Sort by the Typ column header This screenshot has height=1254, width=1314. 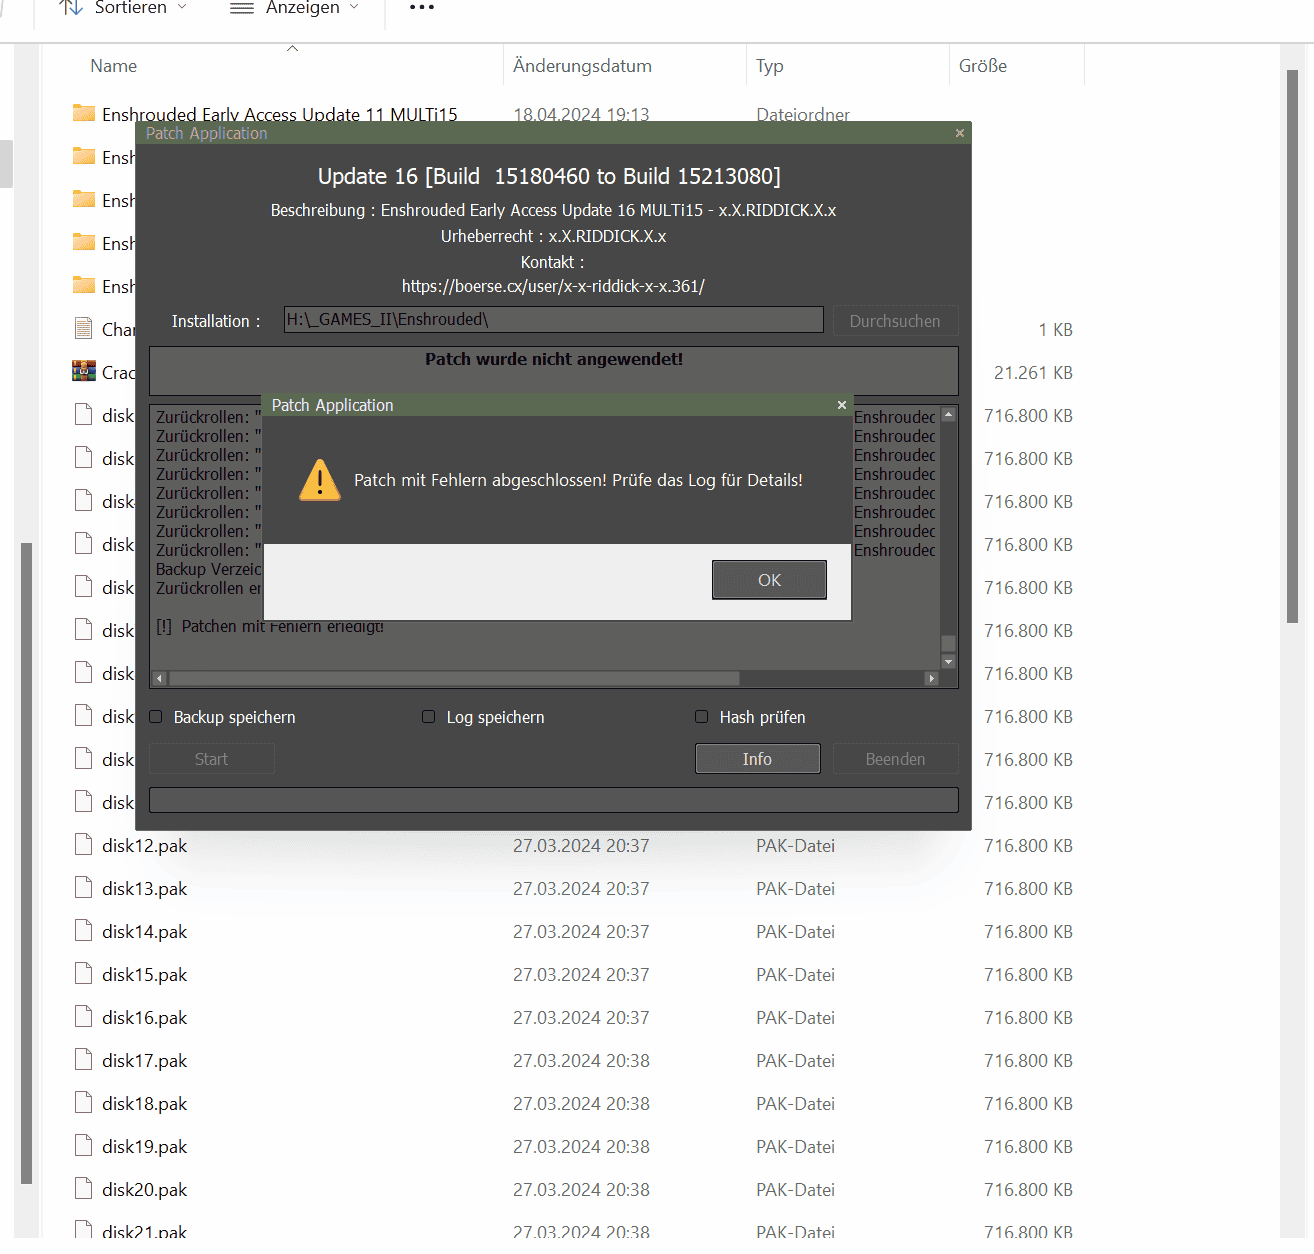click(x=770, y=66)
